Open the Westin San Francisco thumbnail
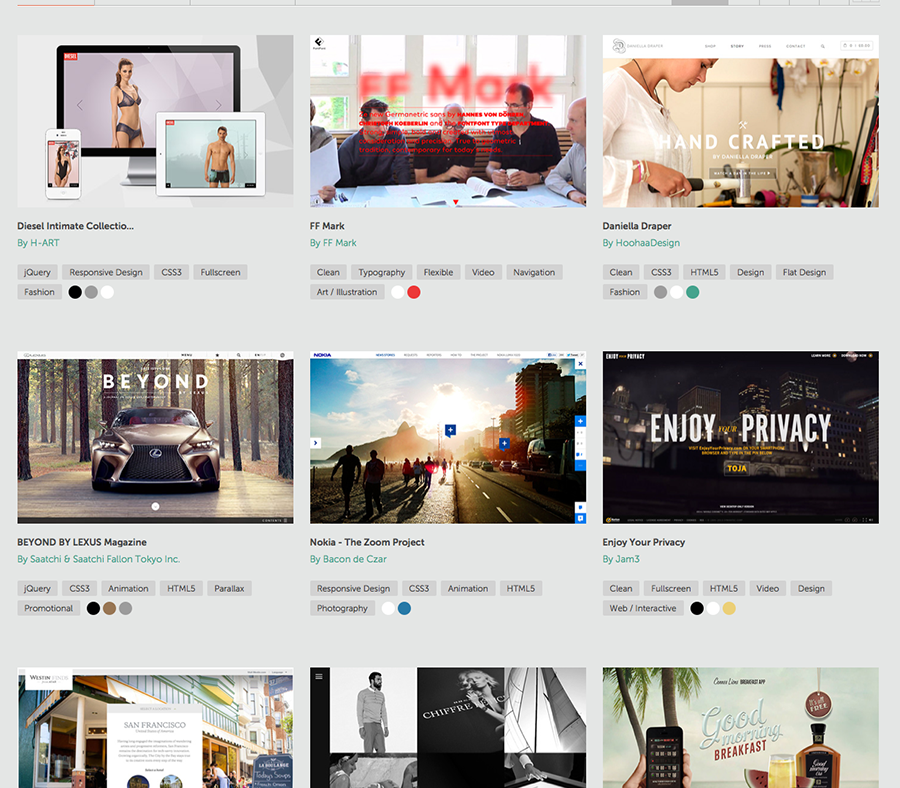 coord(155,728)
